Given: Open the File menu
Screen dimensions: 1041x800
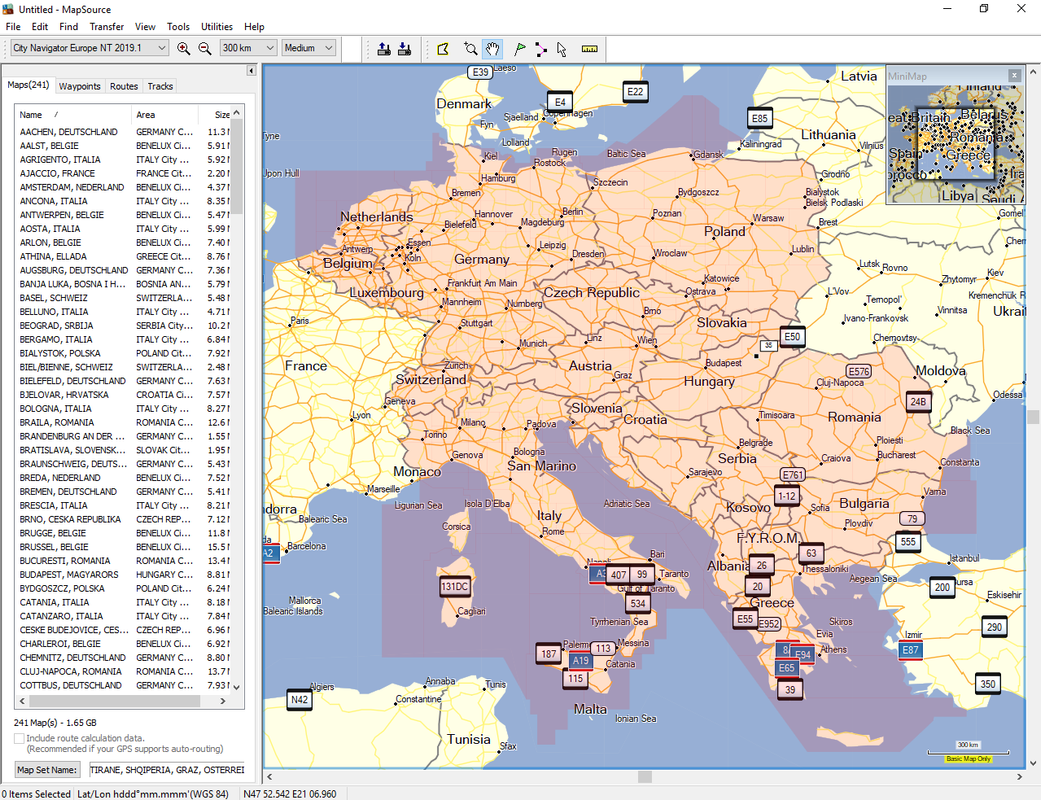Looking at the screenshot, I should tap(13, 27).
